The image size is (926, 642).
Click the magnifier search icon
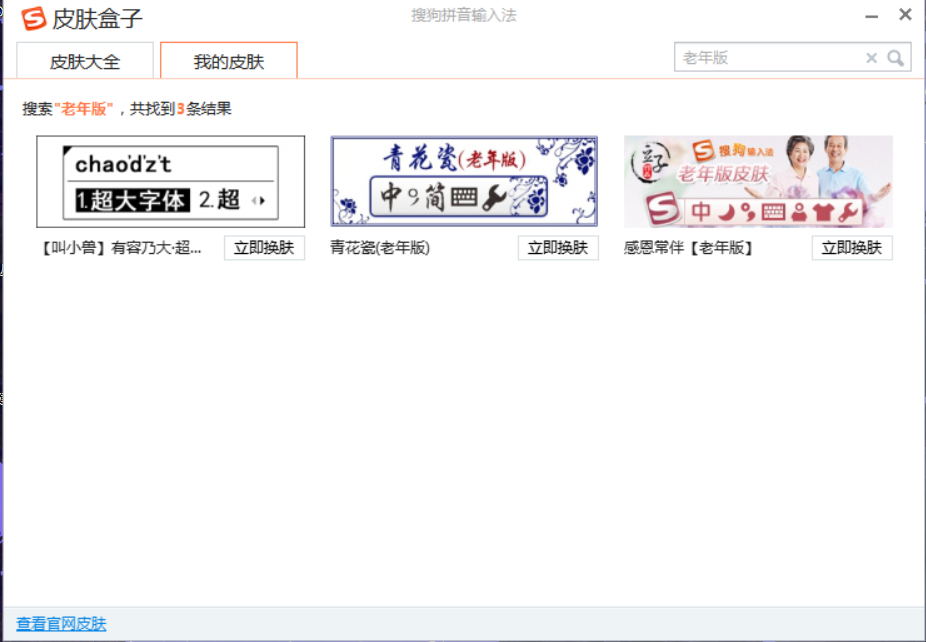pyautogui.click(x=895, y=58)
